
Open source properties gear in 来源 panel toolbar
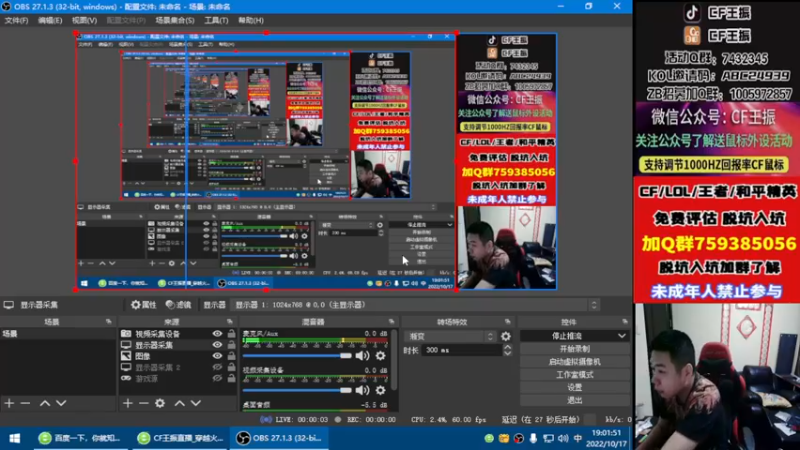coord(160,403)
